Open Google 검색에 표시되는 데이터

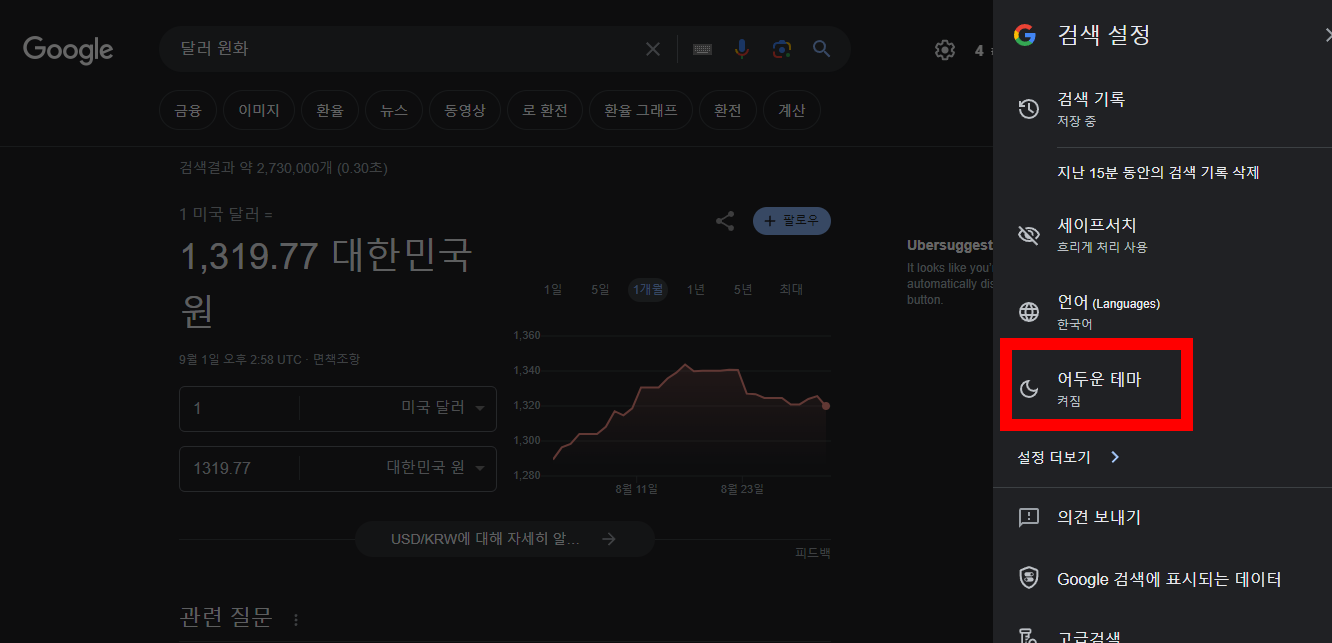(1162, 578)
